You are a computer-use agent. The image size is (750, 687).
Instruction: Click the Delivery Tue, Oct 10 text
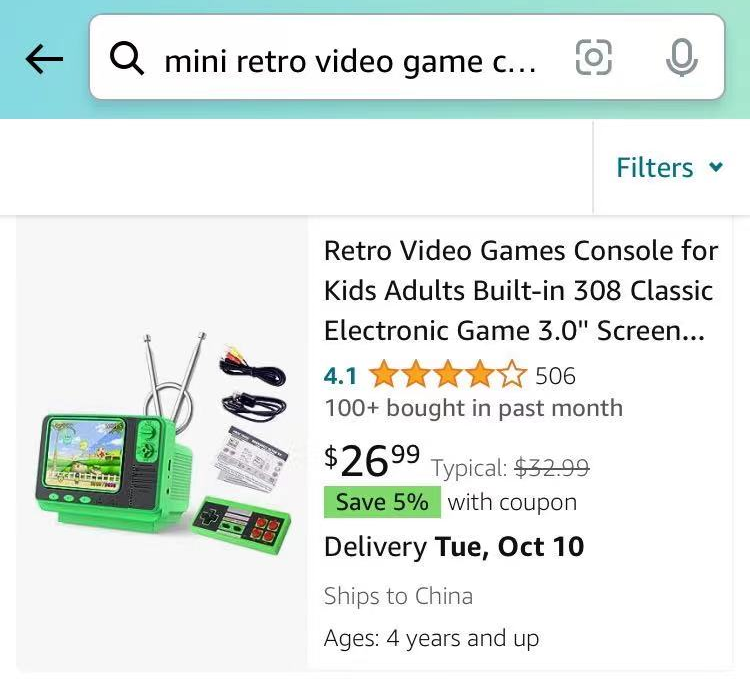[x=454, y=547]
